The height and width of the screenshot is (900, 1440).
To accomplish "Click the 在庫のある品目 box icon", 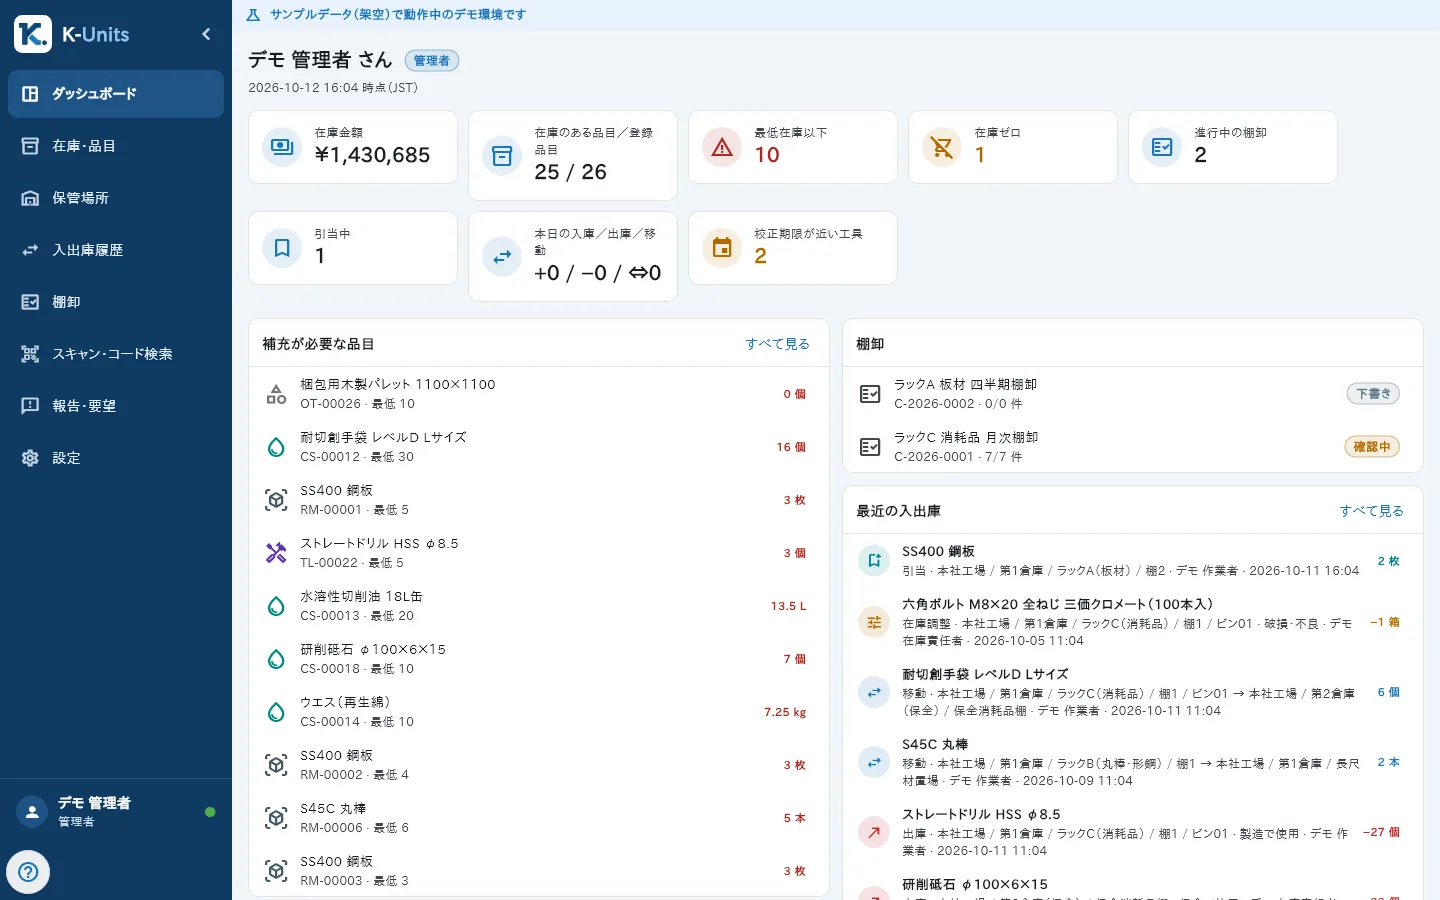I will coord(502,156).
